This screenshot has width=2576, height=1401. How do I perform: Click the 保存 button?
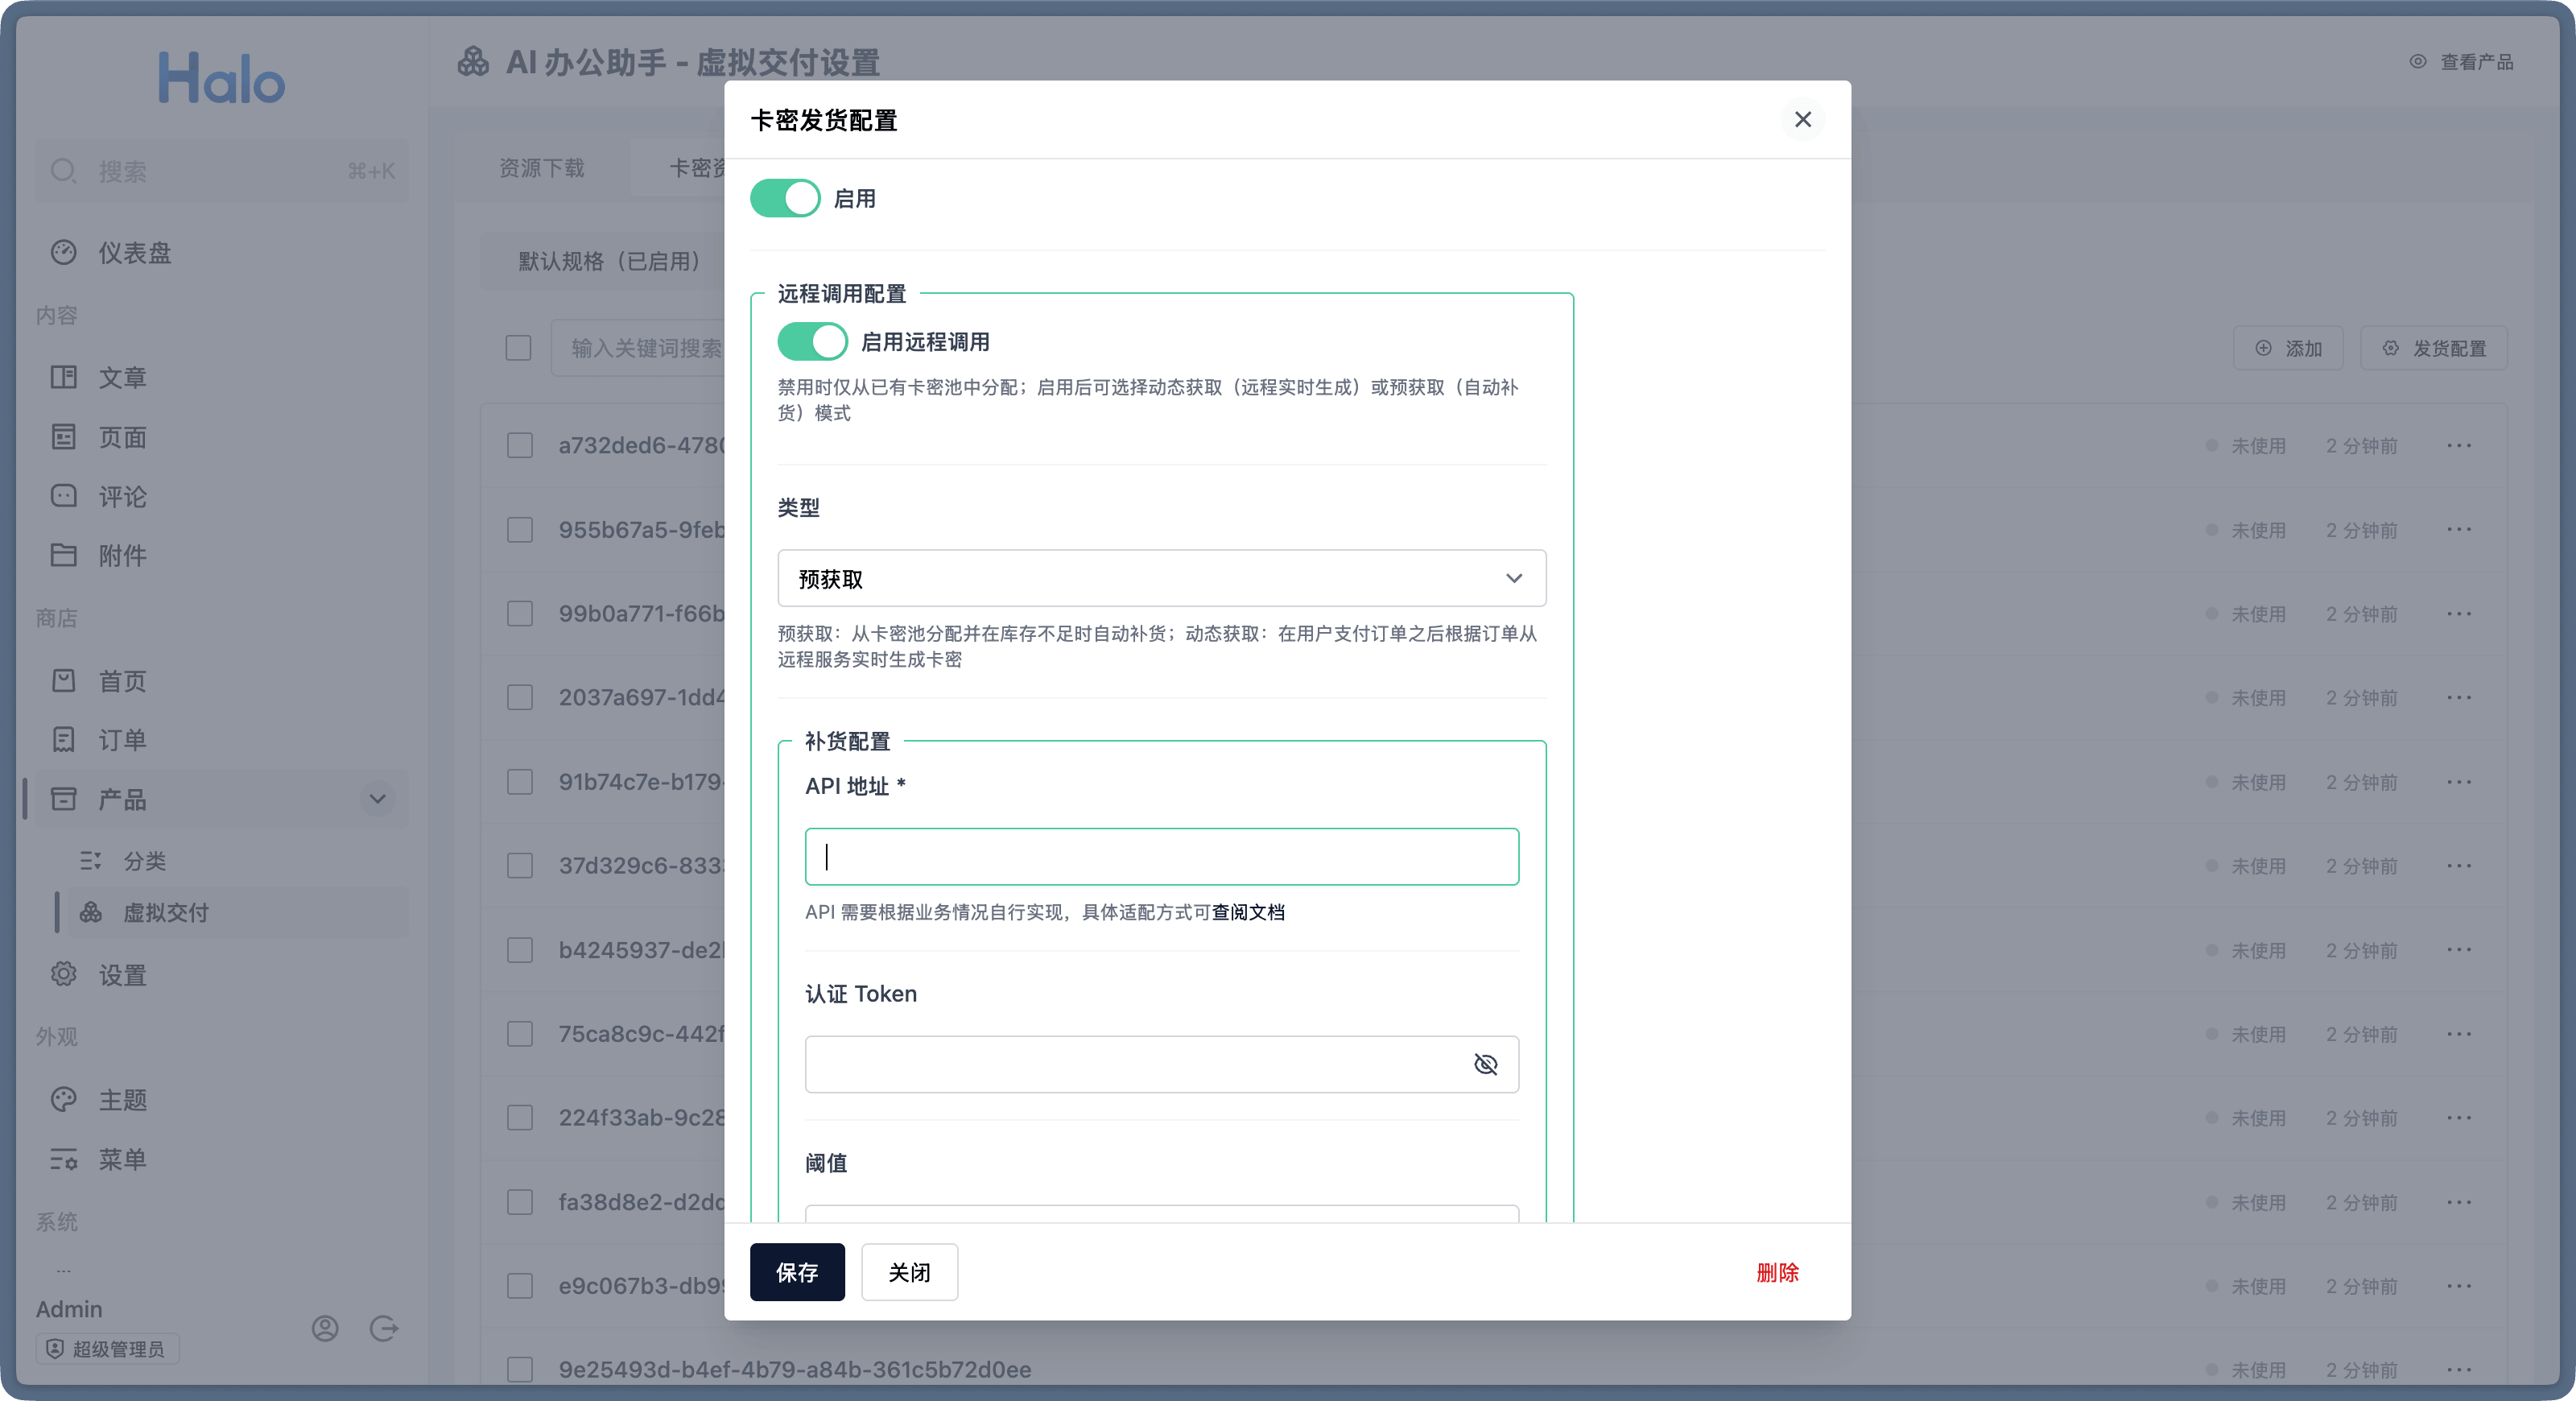pyautogui.click(x=797, y=1272)
